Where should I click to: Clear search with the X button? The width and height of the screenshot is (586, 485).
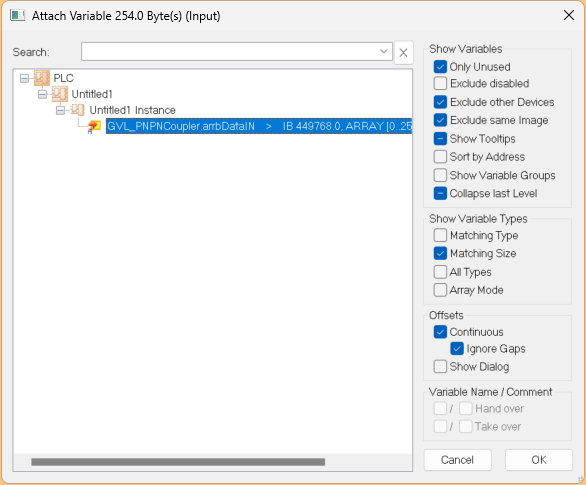[403, 52]
